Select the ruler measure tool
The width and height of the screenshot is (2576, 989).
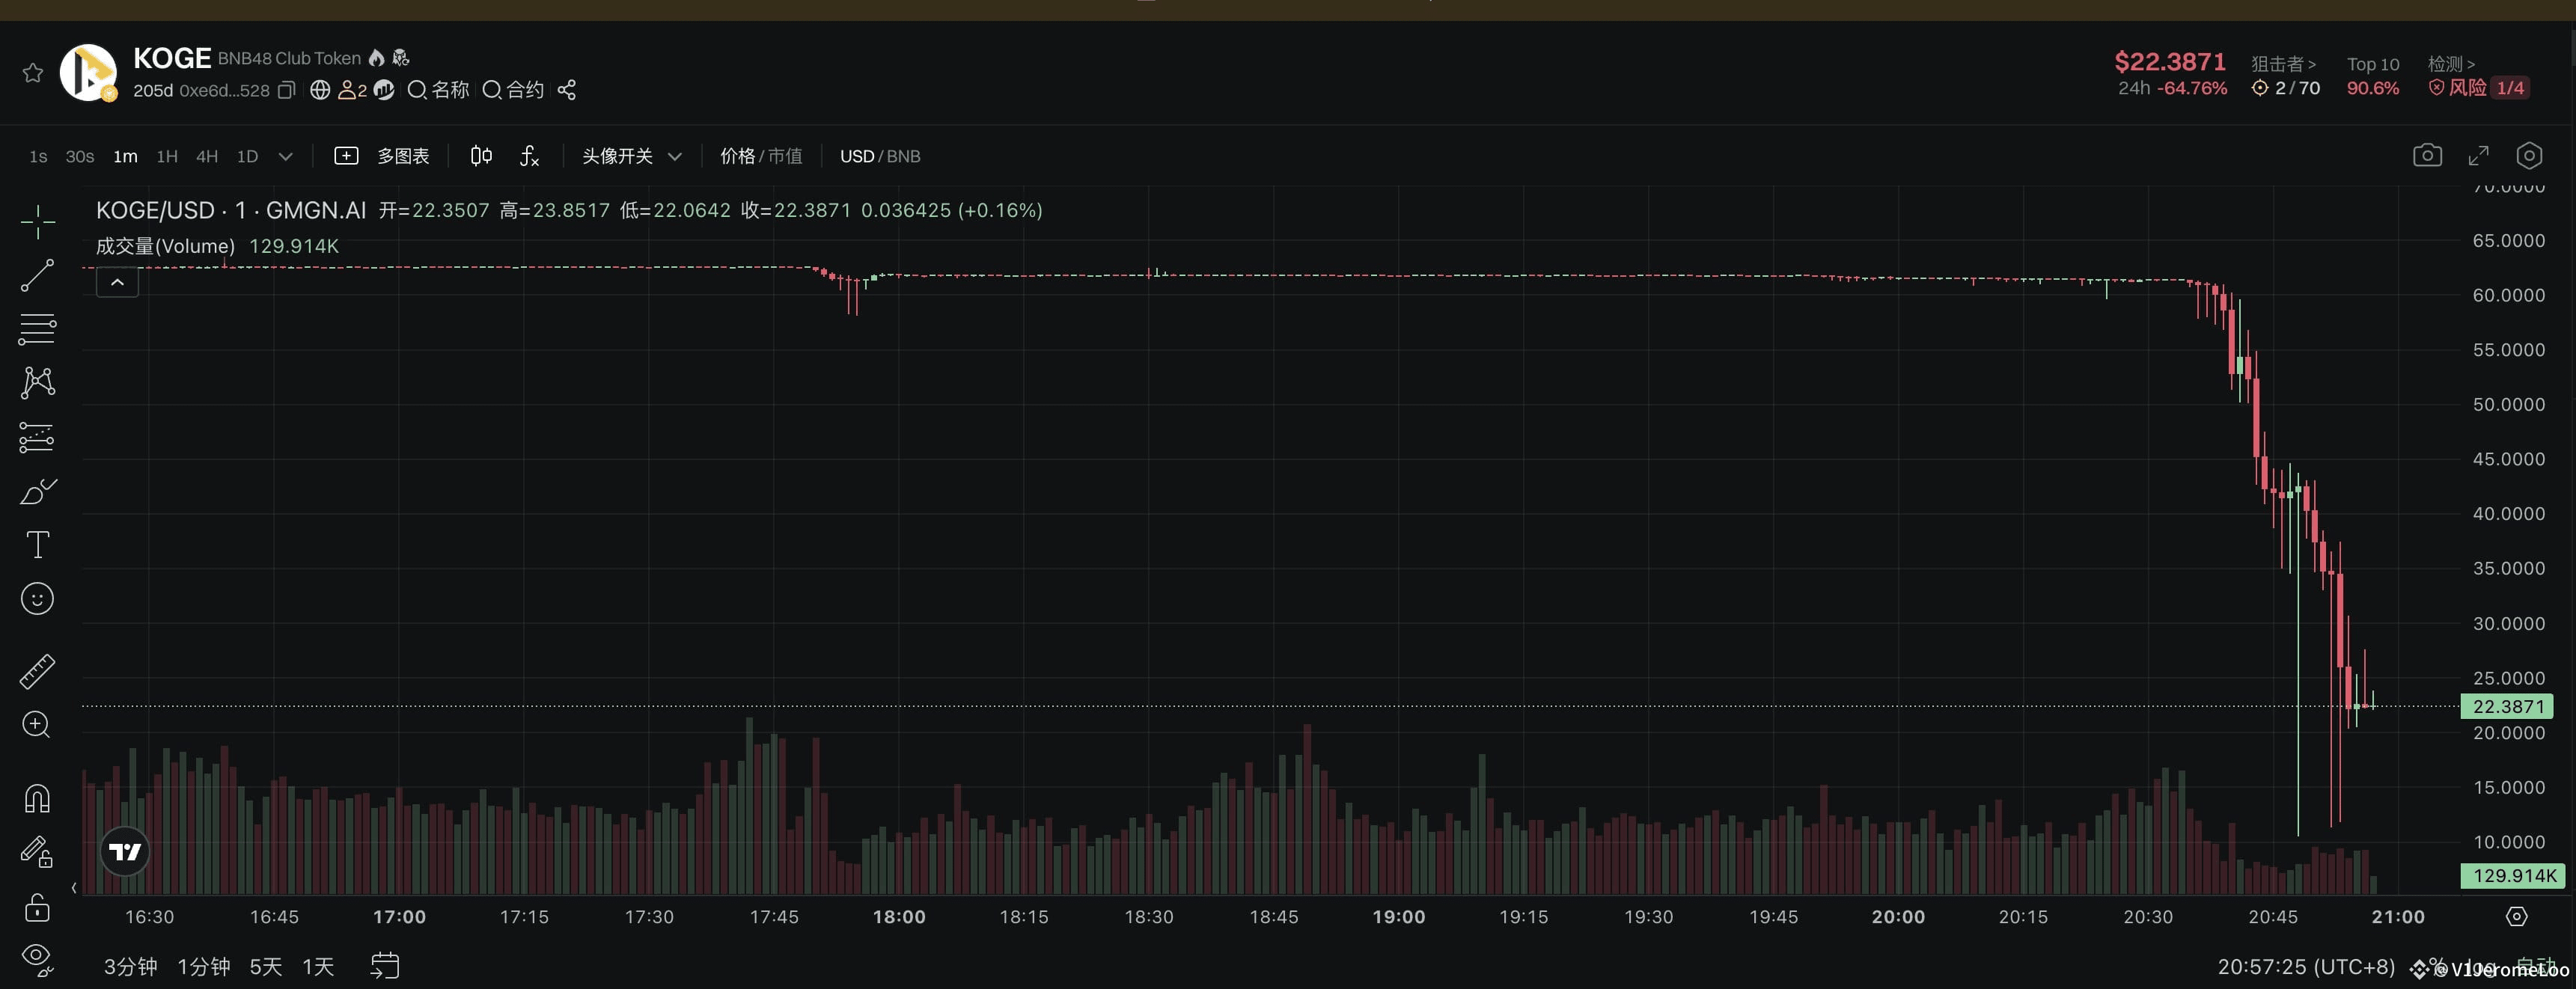click(x=38, y=671)
